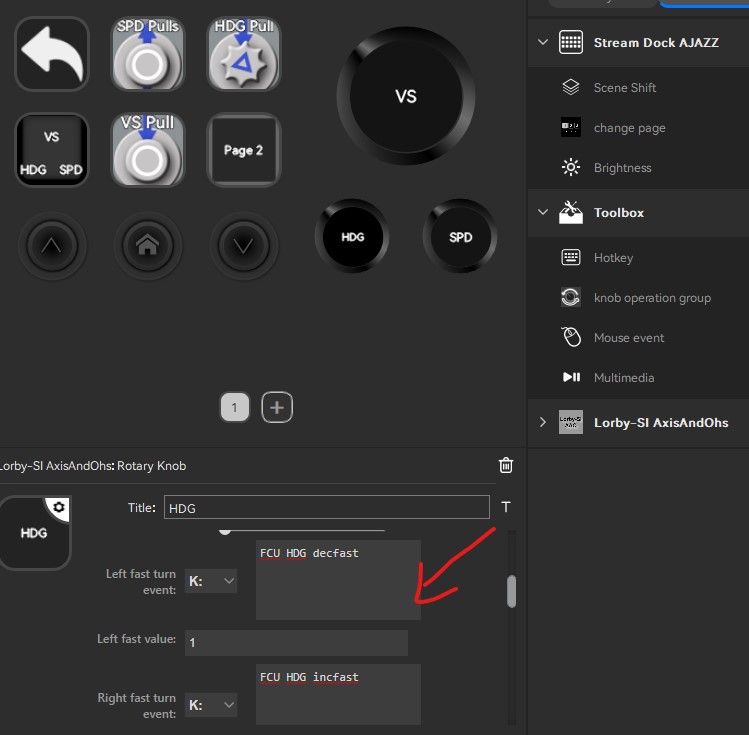Select the HDG Pull key
The image size is (749, 735).
click(244, 53)
